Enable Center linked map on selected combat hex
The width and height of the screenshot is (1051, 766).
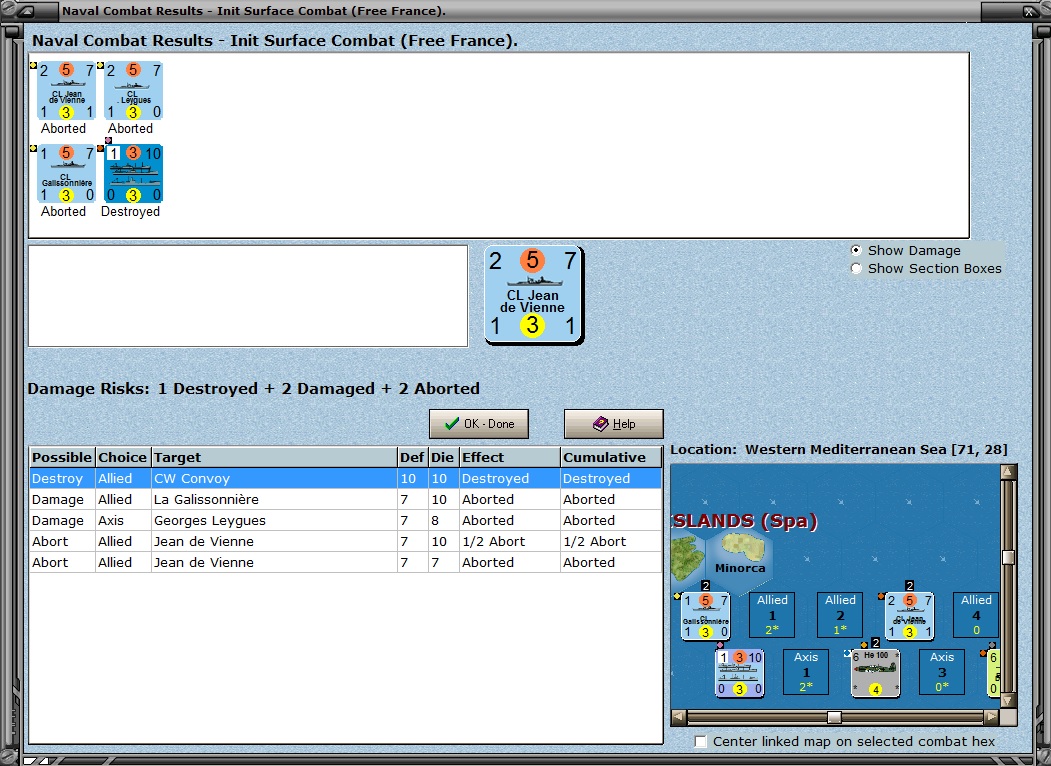[x=700, y=741]
